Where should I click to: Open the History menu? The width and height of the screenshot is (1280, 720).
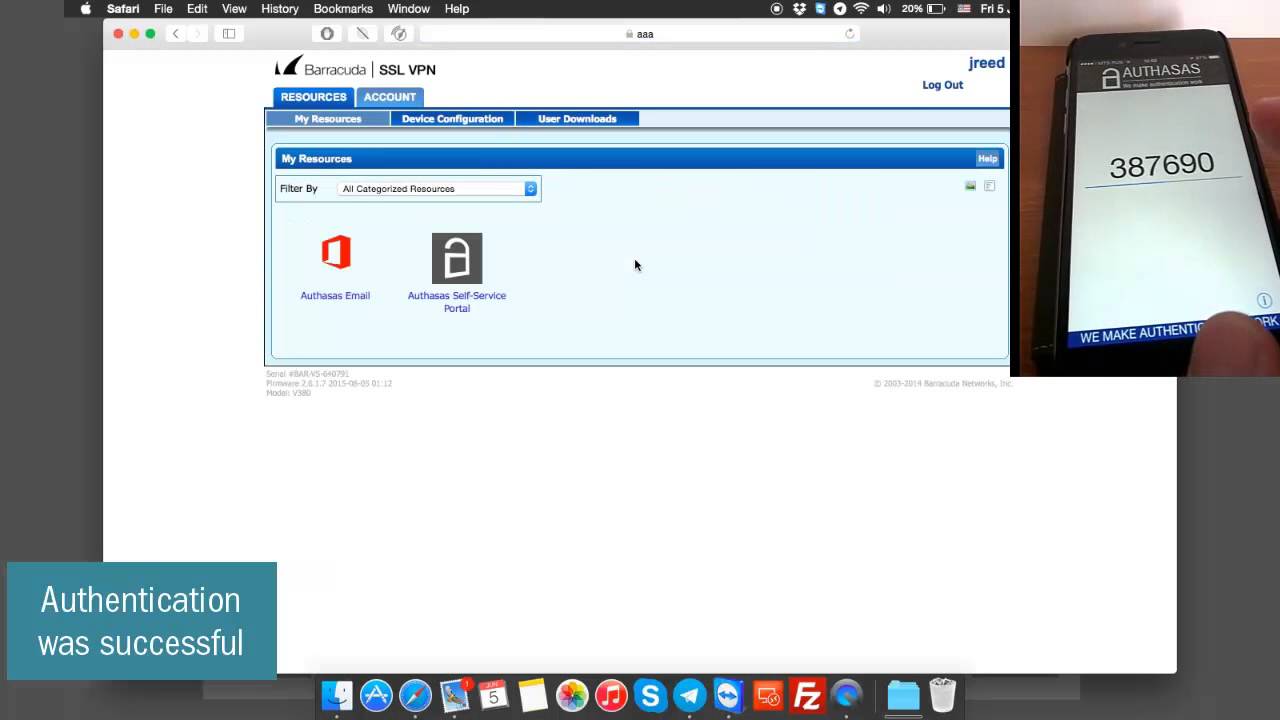280,9
